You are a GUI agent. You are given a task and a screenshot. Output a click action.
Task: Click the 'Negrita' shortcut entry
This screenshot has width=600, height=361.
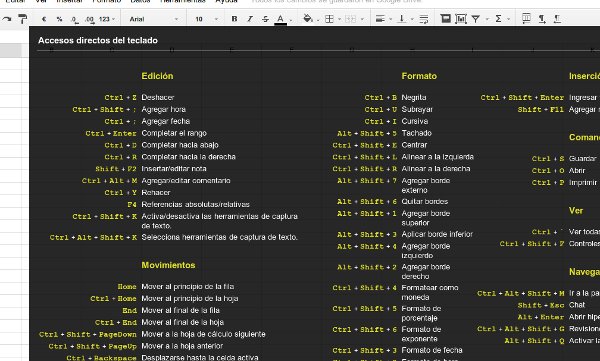414,97
